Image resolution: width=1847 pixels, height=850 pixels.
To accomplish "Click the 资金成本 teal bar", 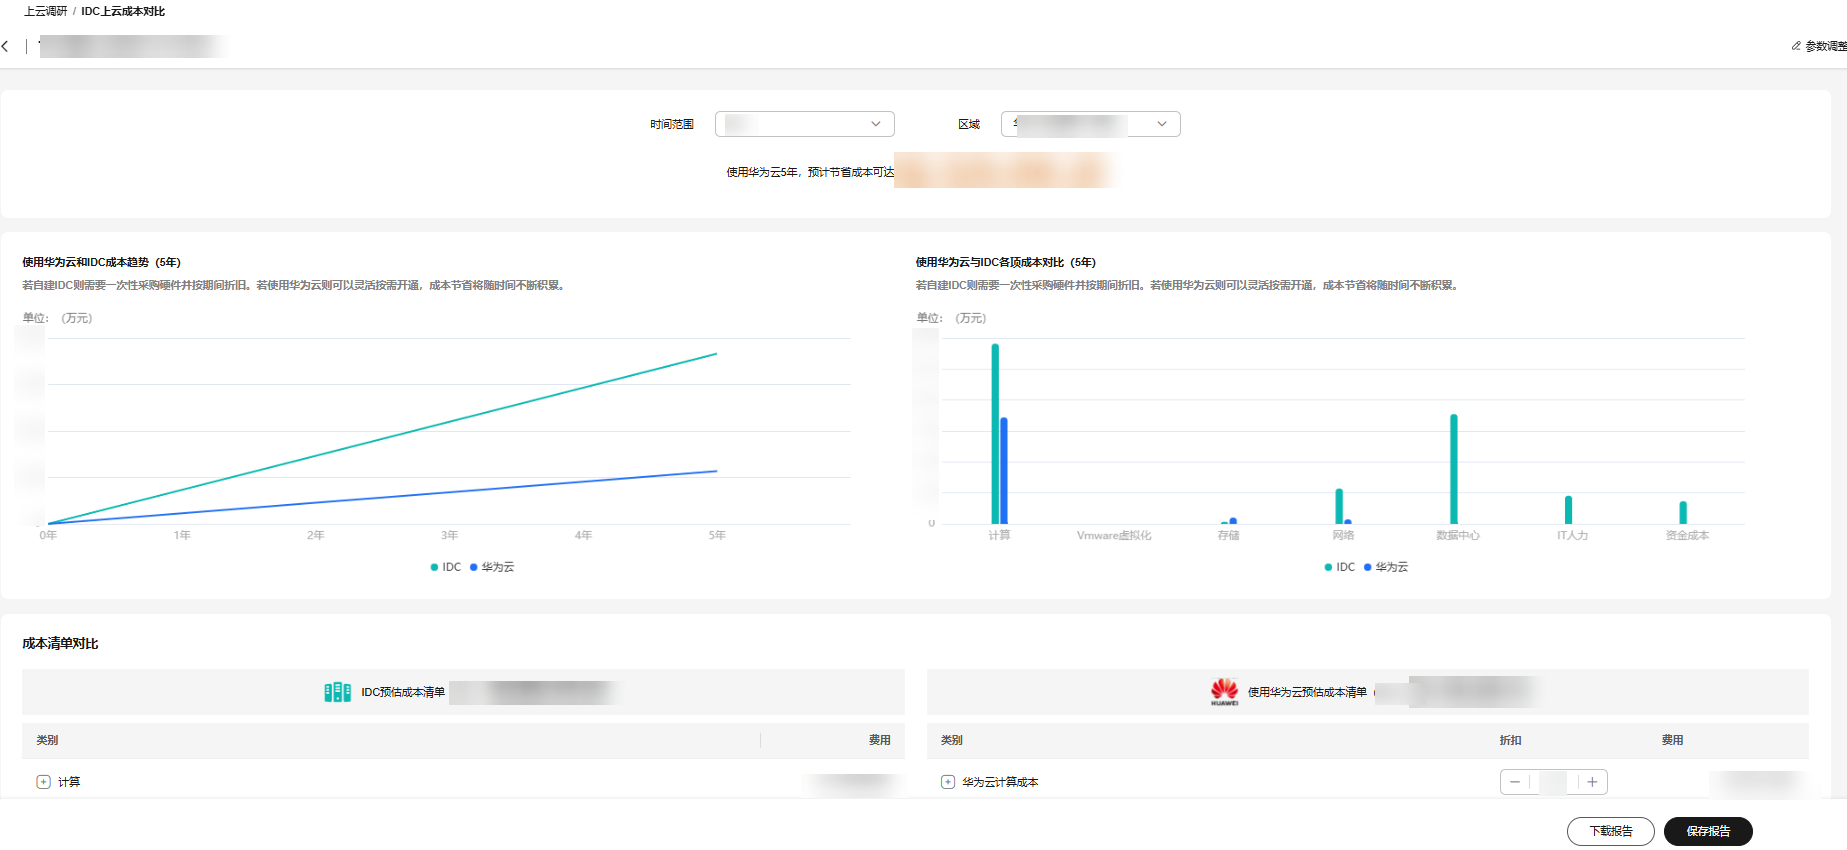I will (x=1683, y=512).
